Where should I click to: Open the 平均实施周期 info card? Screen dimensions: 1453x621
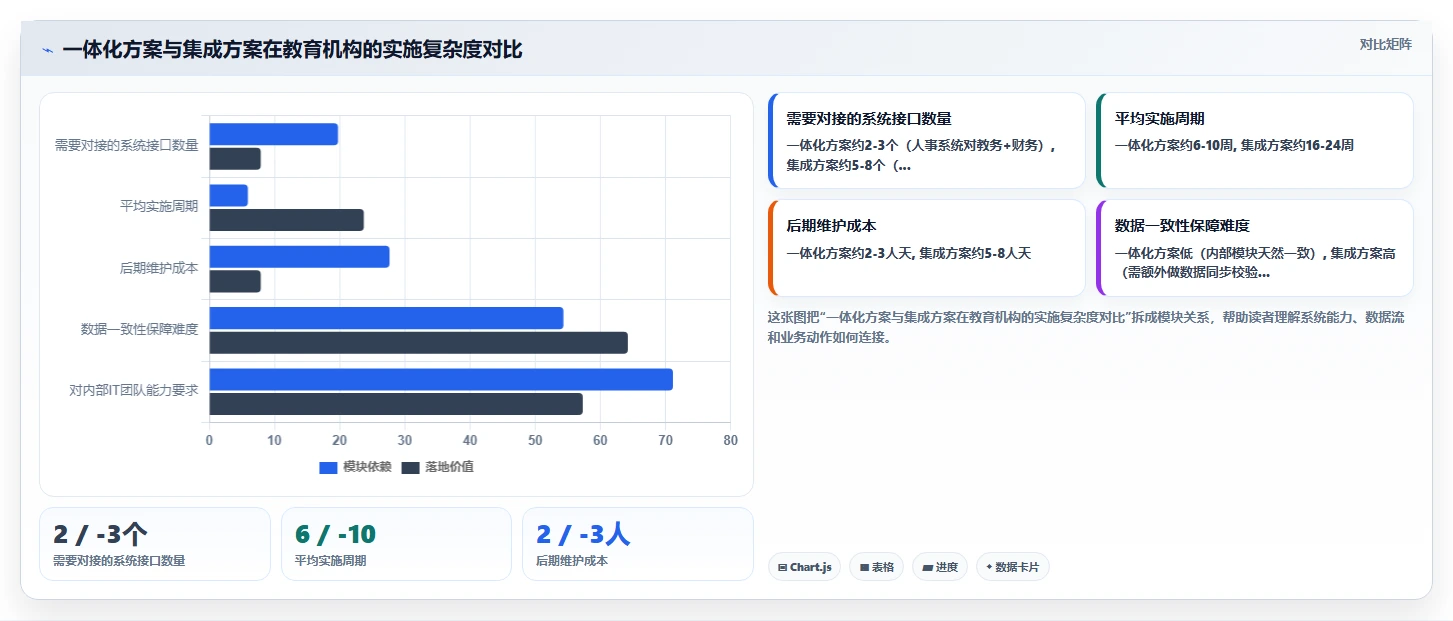[1254, 140]
